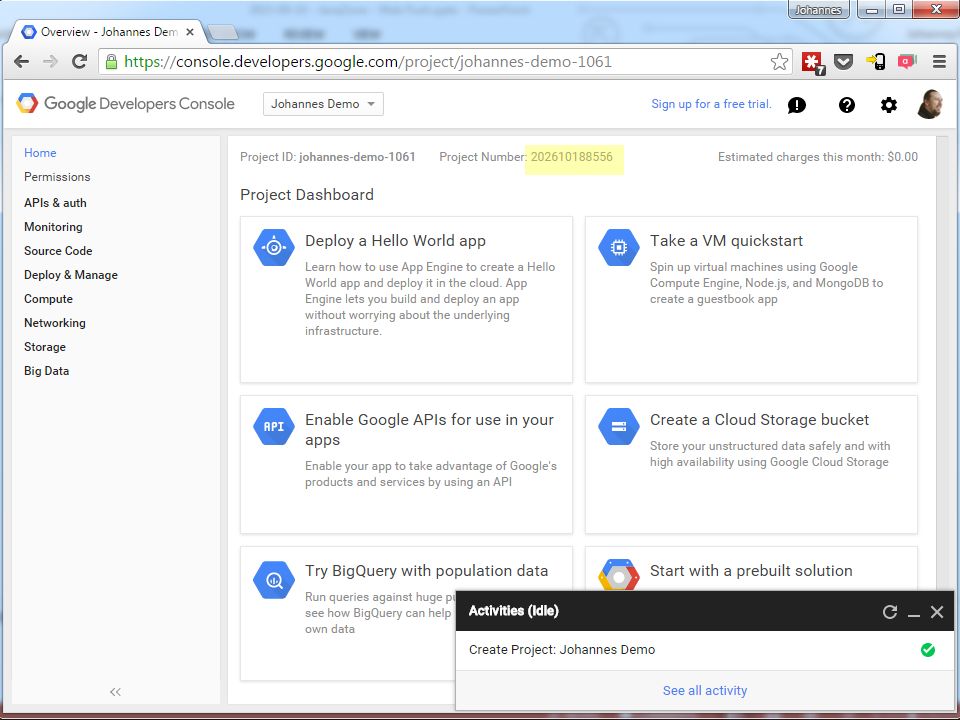Click the Johannes profile button in title bar
This screenshot has height=720, width=960.
pos(818,10)
